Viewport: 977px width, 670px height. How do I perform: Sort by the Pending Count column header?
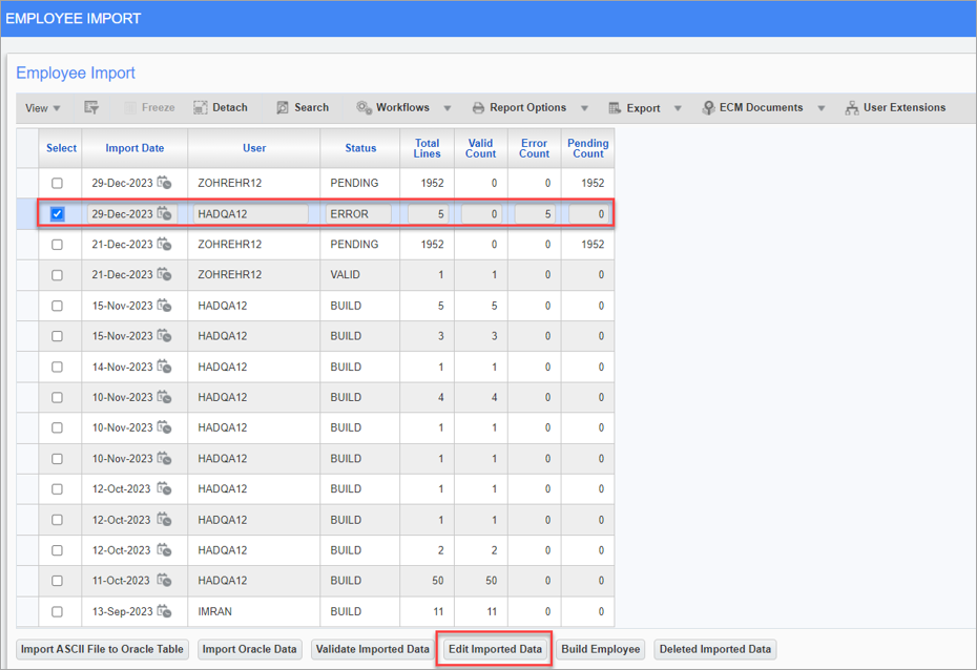(588, 148)
